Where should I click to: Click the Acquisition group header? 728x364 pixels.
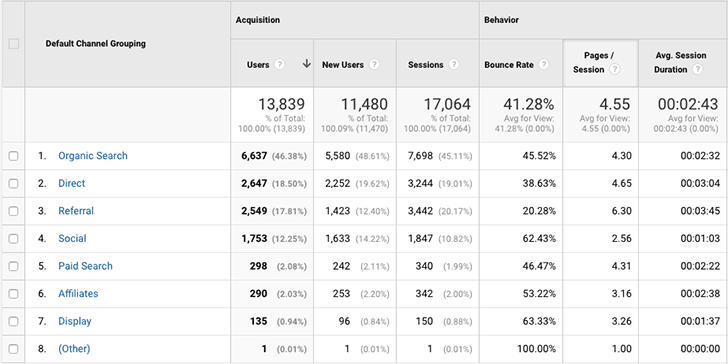(x=258, y=20)
